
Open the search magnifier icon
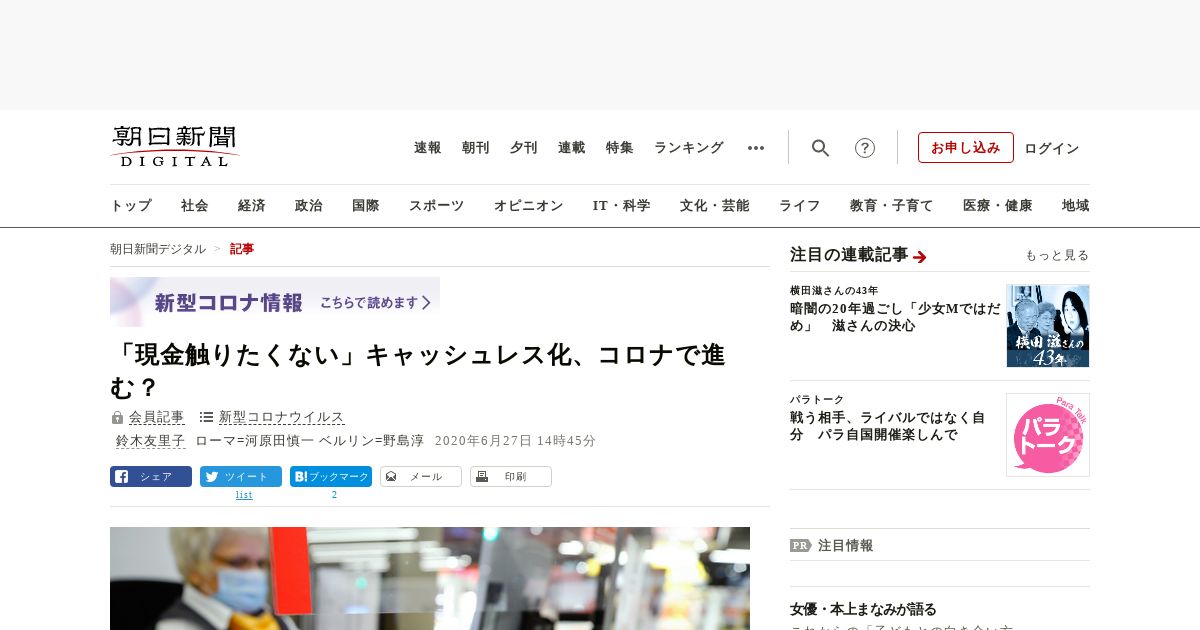click(820, 148)
